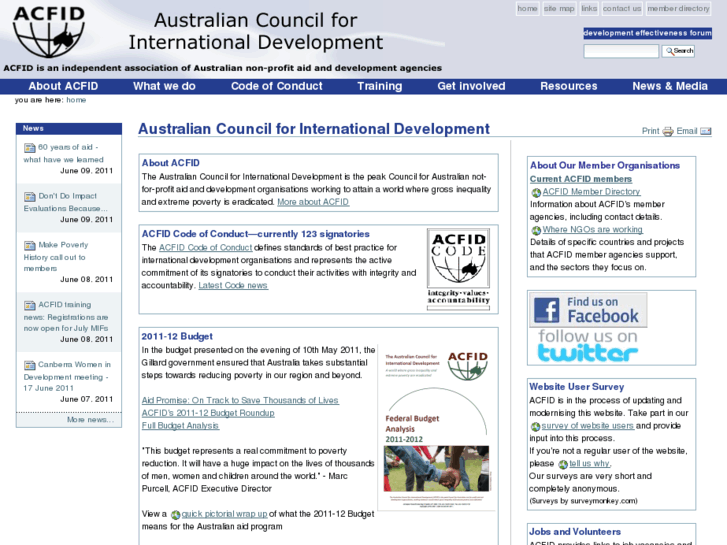Open the What we do menu
The height and width of the screenshot is (545, 727).
pos(164,86)
